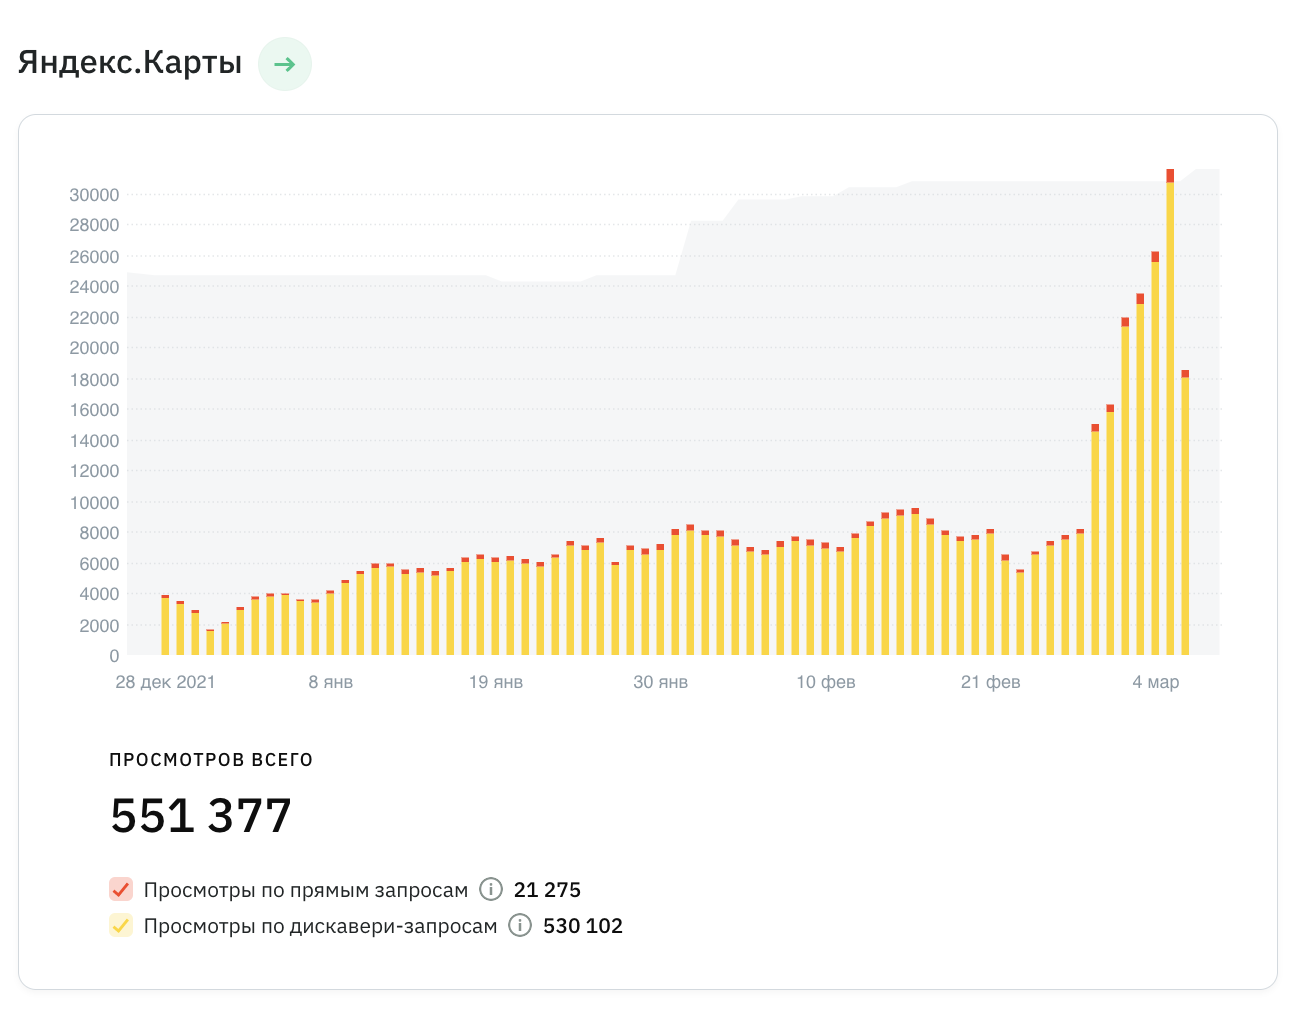1294x1012 pixels.
Task: Click the 28 дек 2021 axis label
Action: point(165,682)
